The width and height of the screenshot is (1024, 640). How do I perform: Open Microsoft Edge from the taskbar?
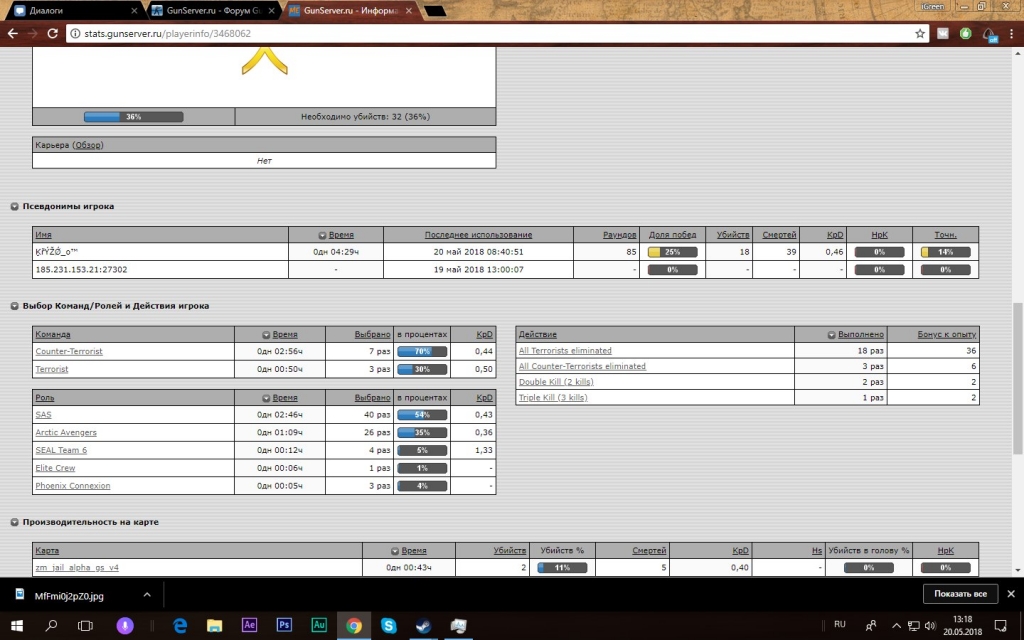click(180, 625)
